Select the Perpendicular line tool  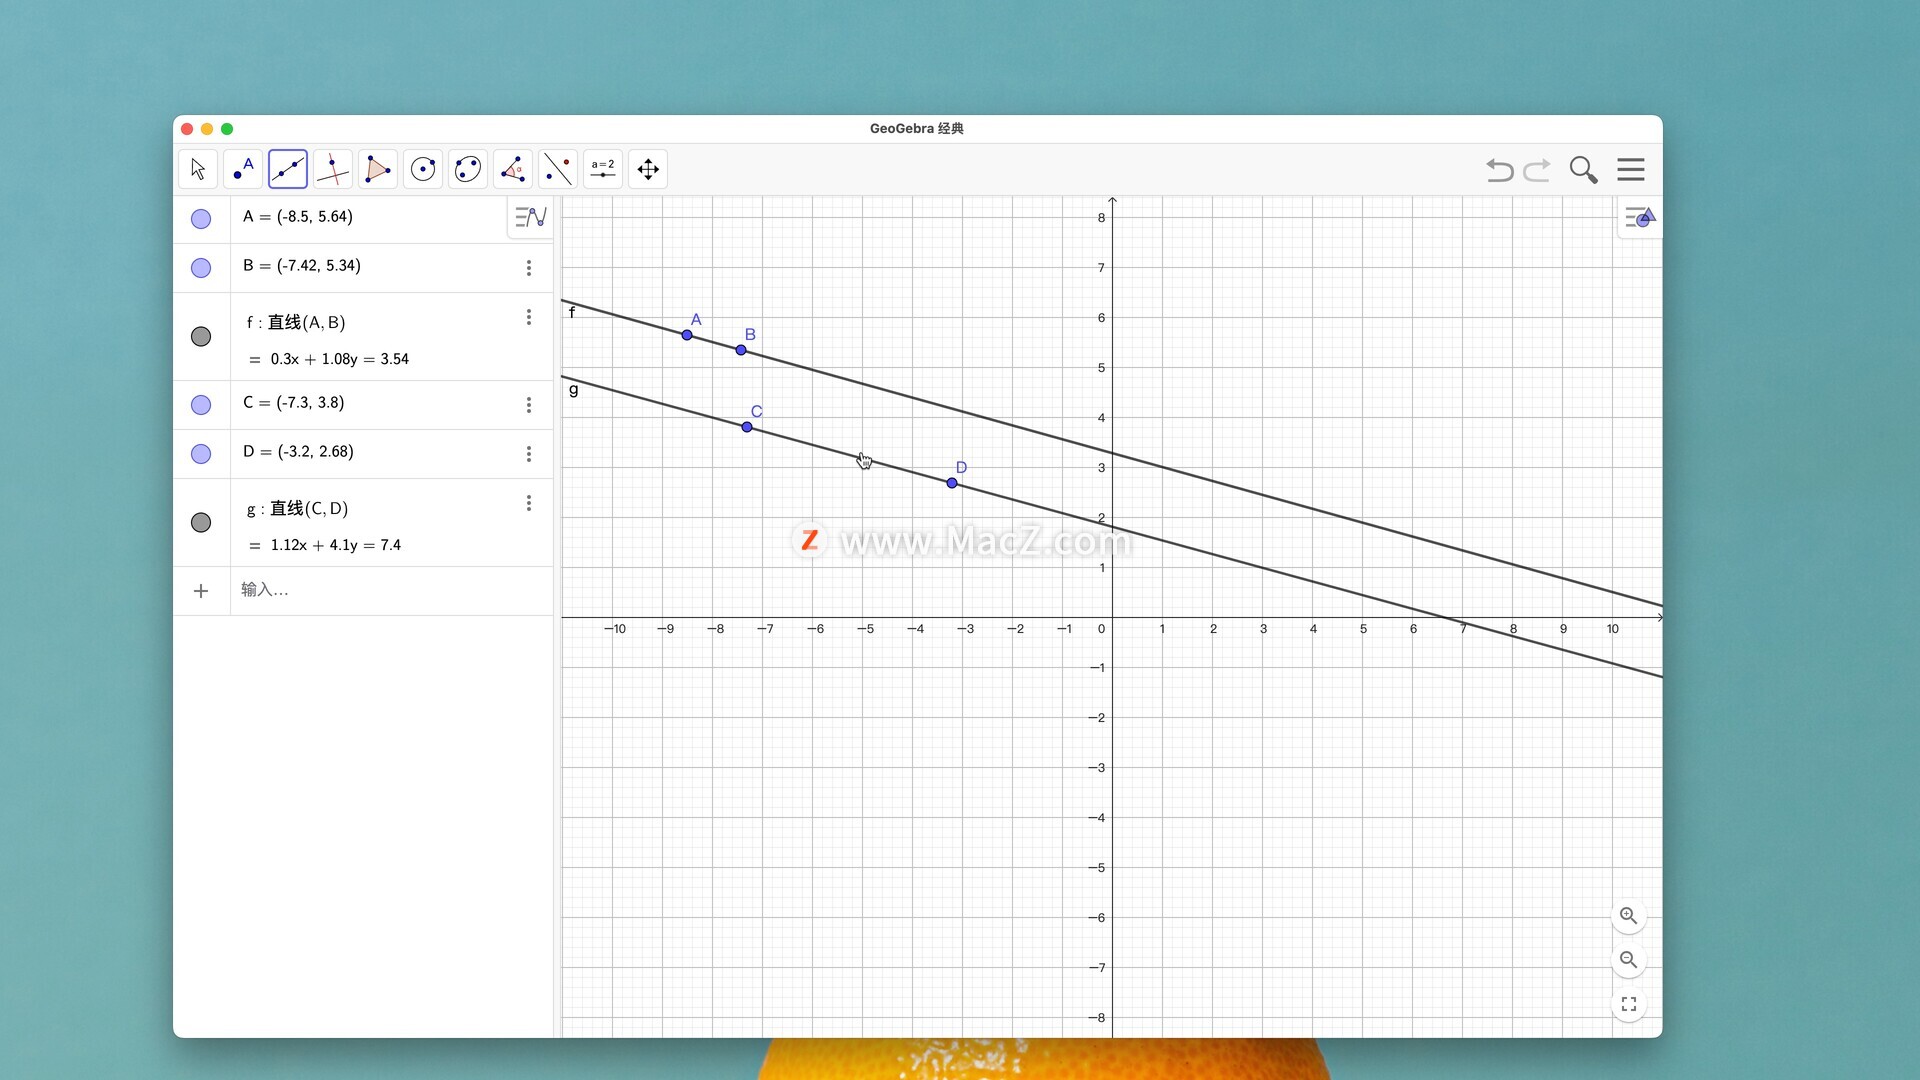(x=333, y=169)
